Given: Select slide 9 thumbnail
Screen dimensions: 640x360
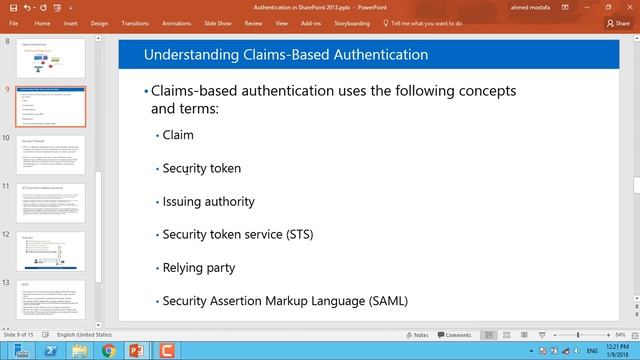Looking at the screenshot, I should [51, 107].
